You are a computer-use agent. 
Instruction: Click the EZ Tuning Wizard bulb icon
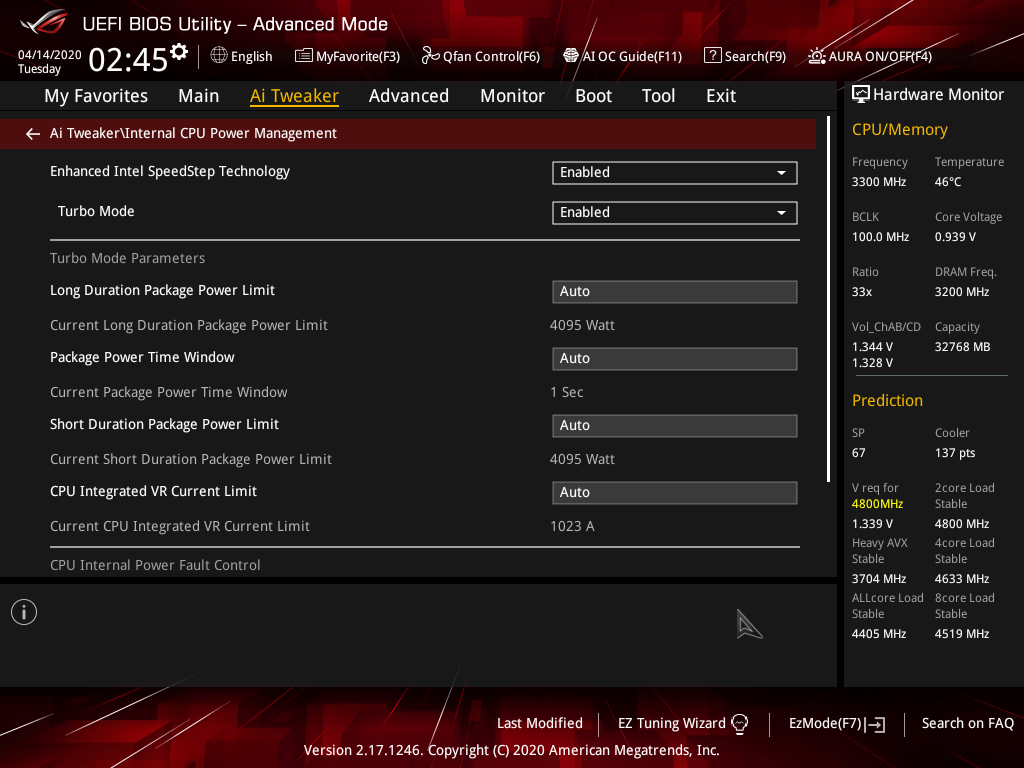coord(739,724)
